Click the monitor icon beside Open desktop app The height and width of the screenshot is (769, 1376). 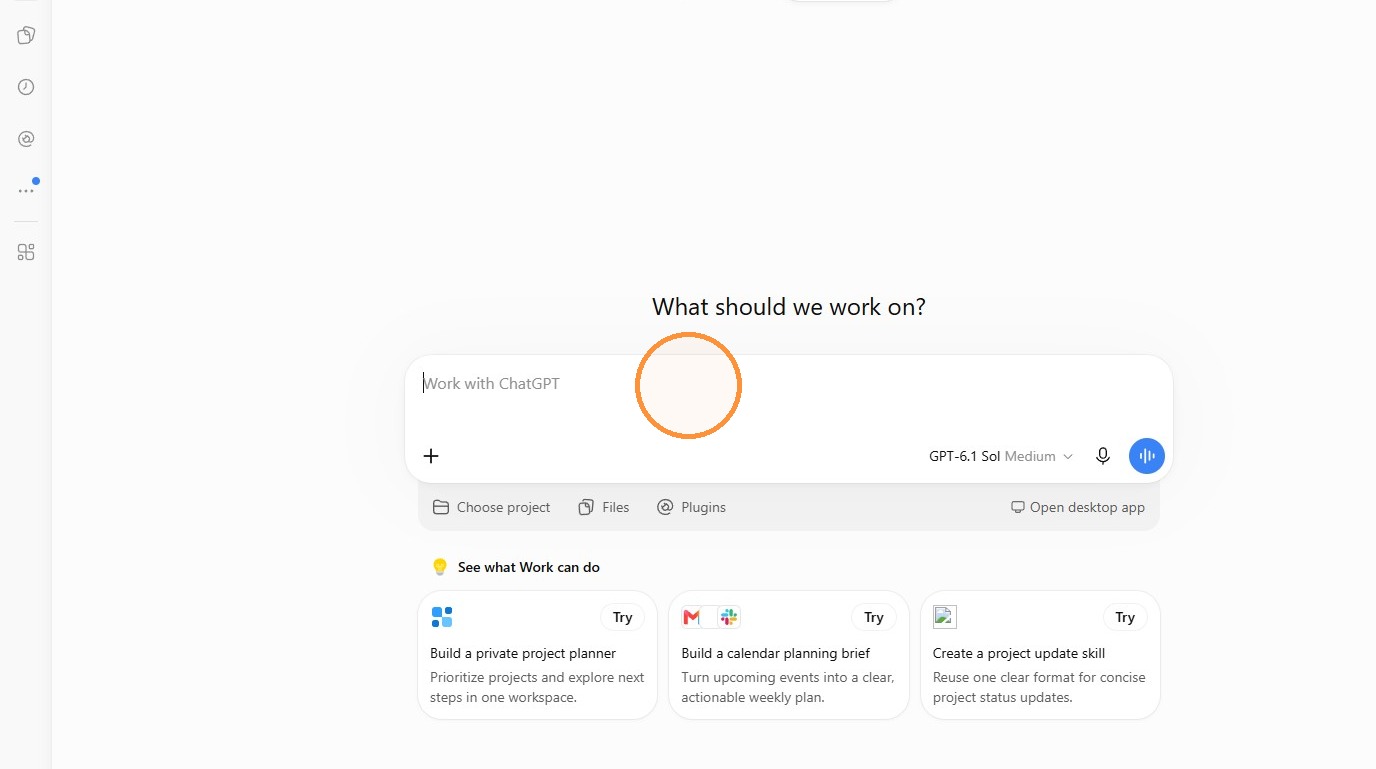pos(1018,507)
